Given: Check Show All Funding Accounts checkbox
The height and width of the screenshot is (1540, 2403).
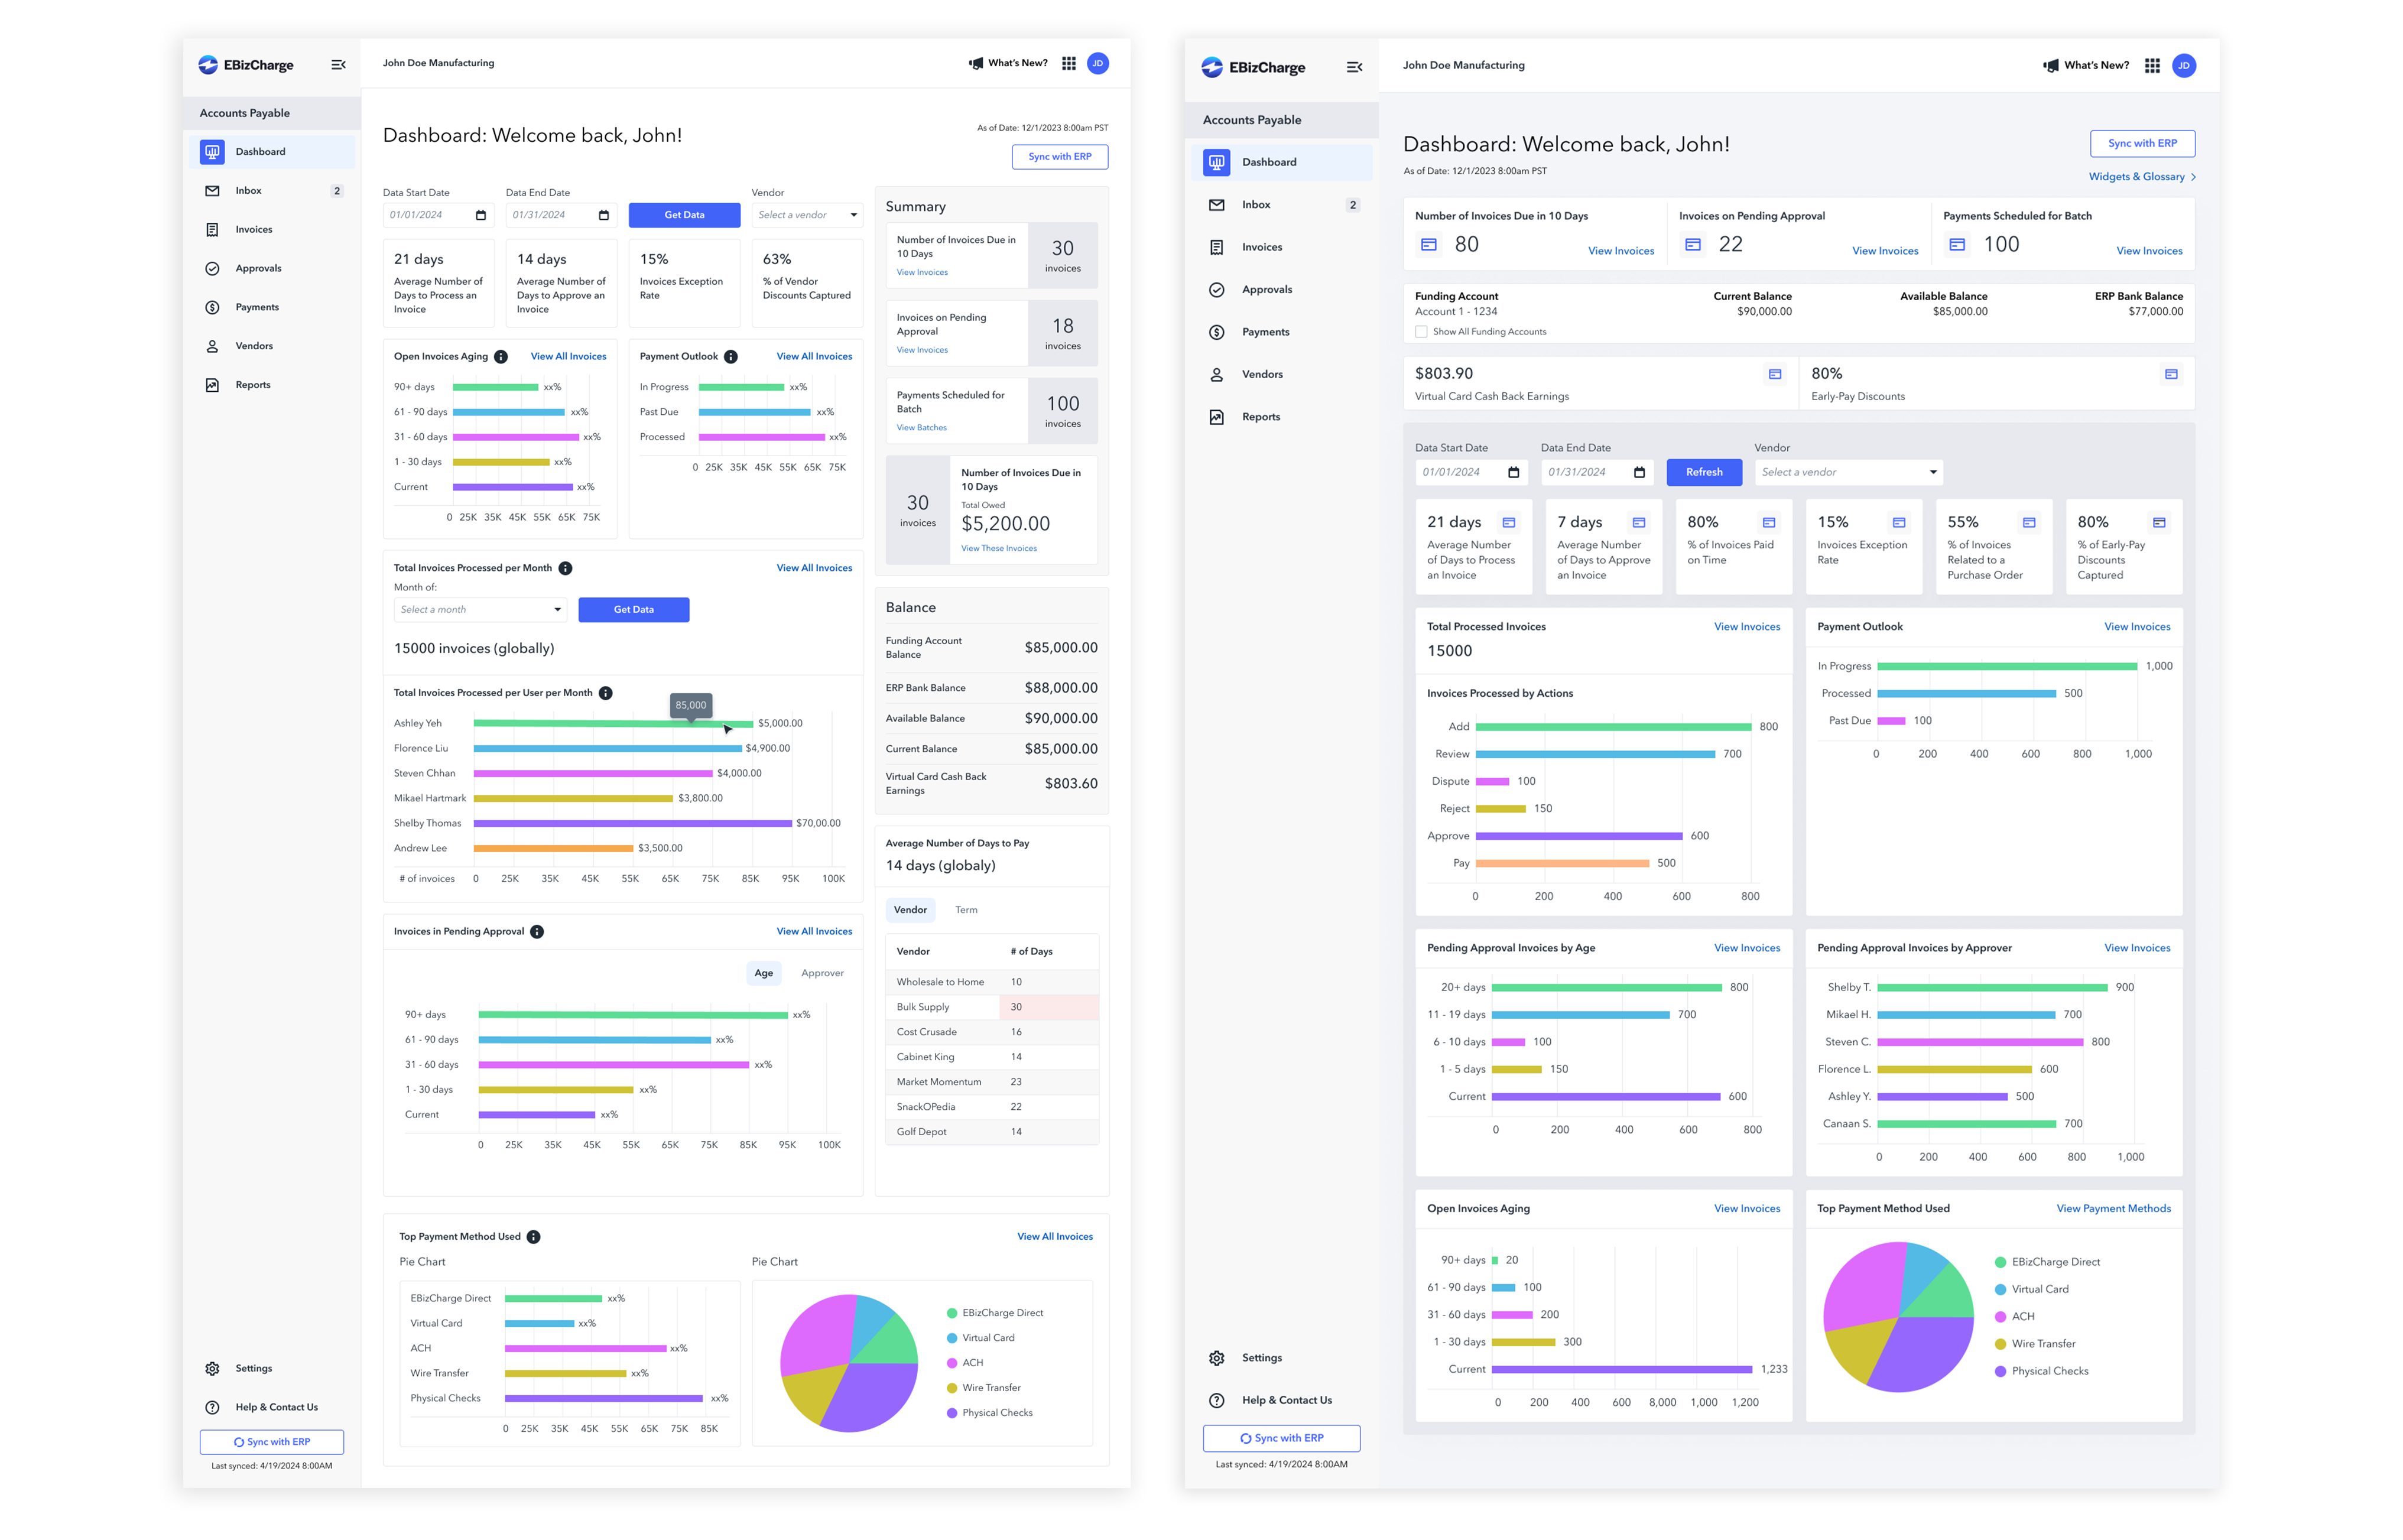Looking at the screenshot, I should click(1421, 332).
